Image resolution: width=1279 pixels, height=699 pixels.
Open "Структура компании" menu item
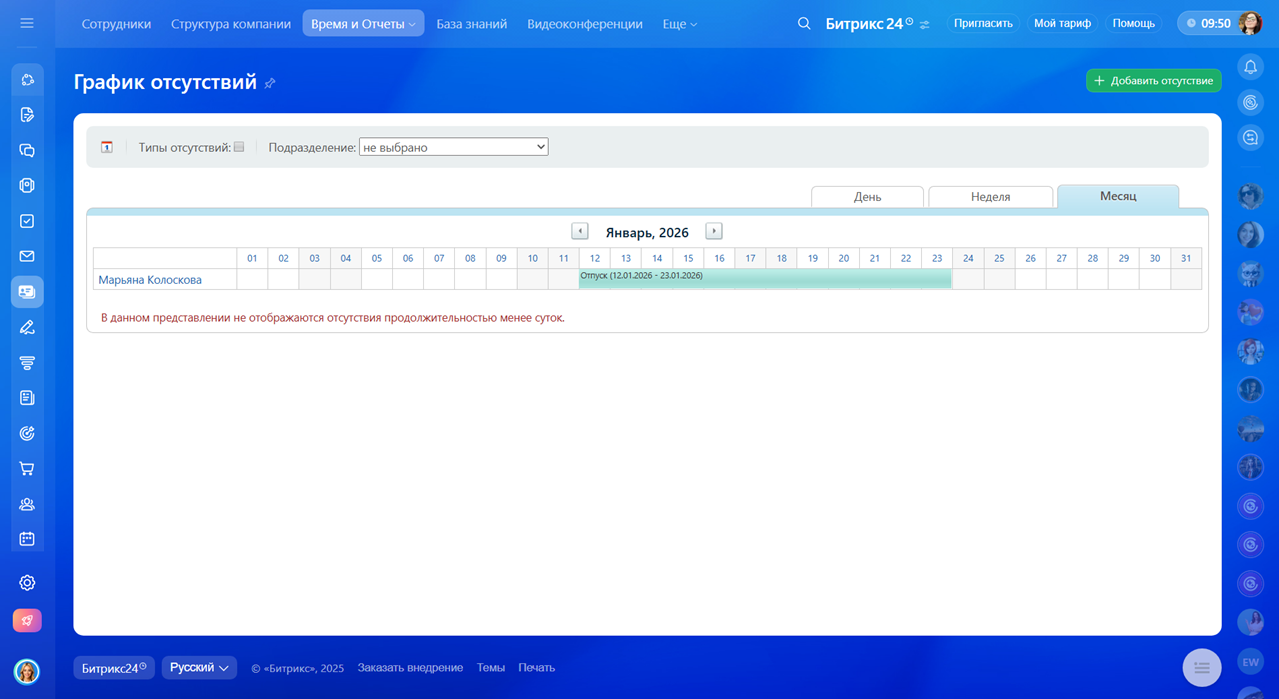point(231,23)
